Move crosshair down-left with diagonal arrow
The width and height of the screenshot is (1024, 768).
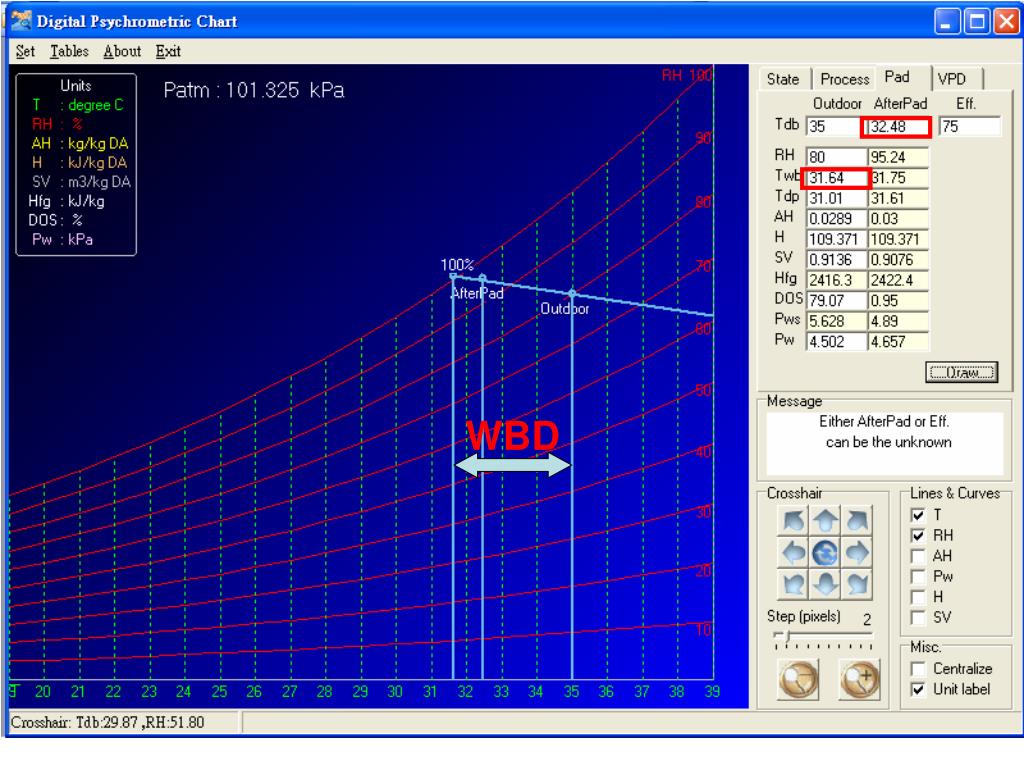(x=793, y=584)
